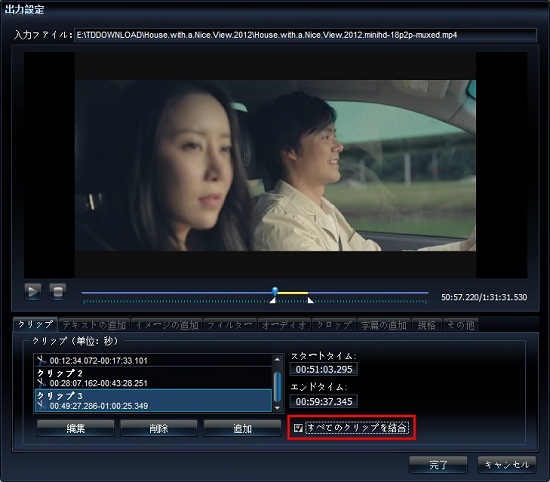
Task: Click the stop button under the video
Action: tap(58, 292)
